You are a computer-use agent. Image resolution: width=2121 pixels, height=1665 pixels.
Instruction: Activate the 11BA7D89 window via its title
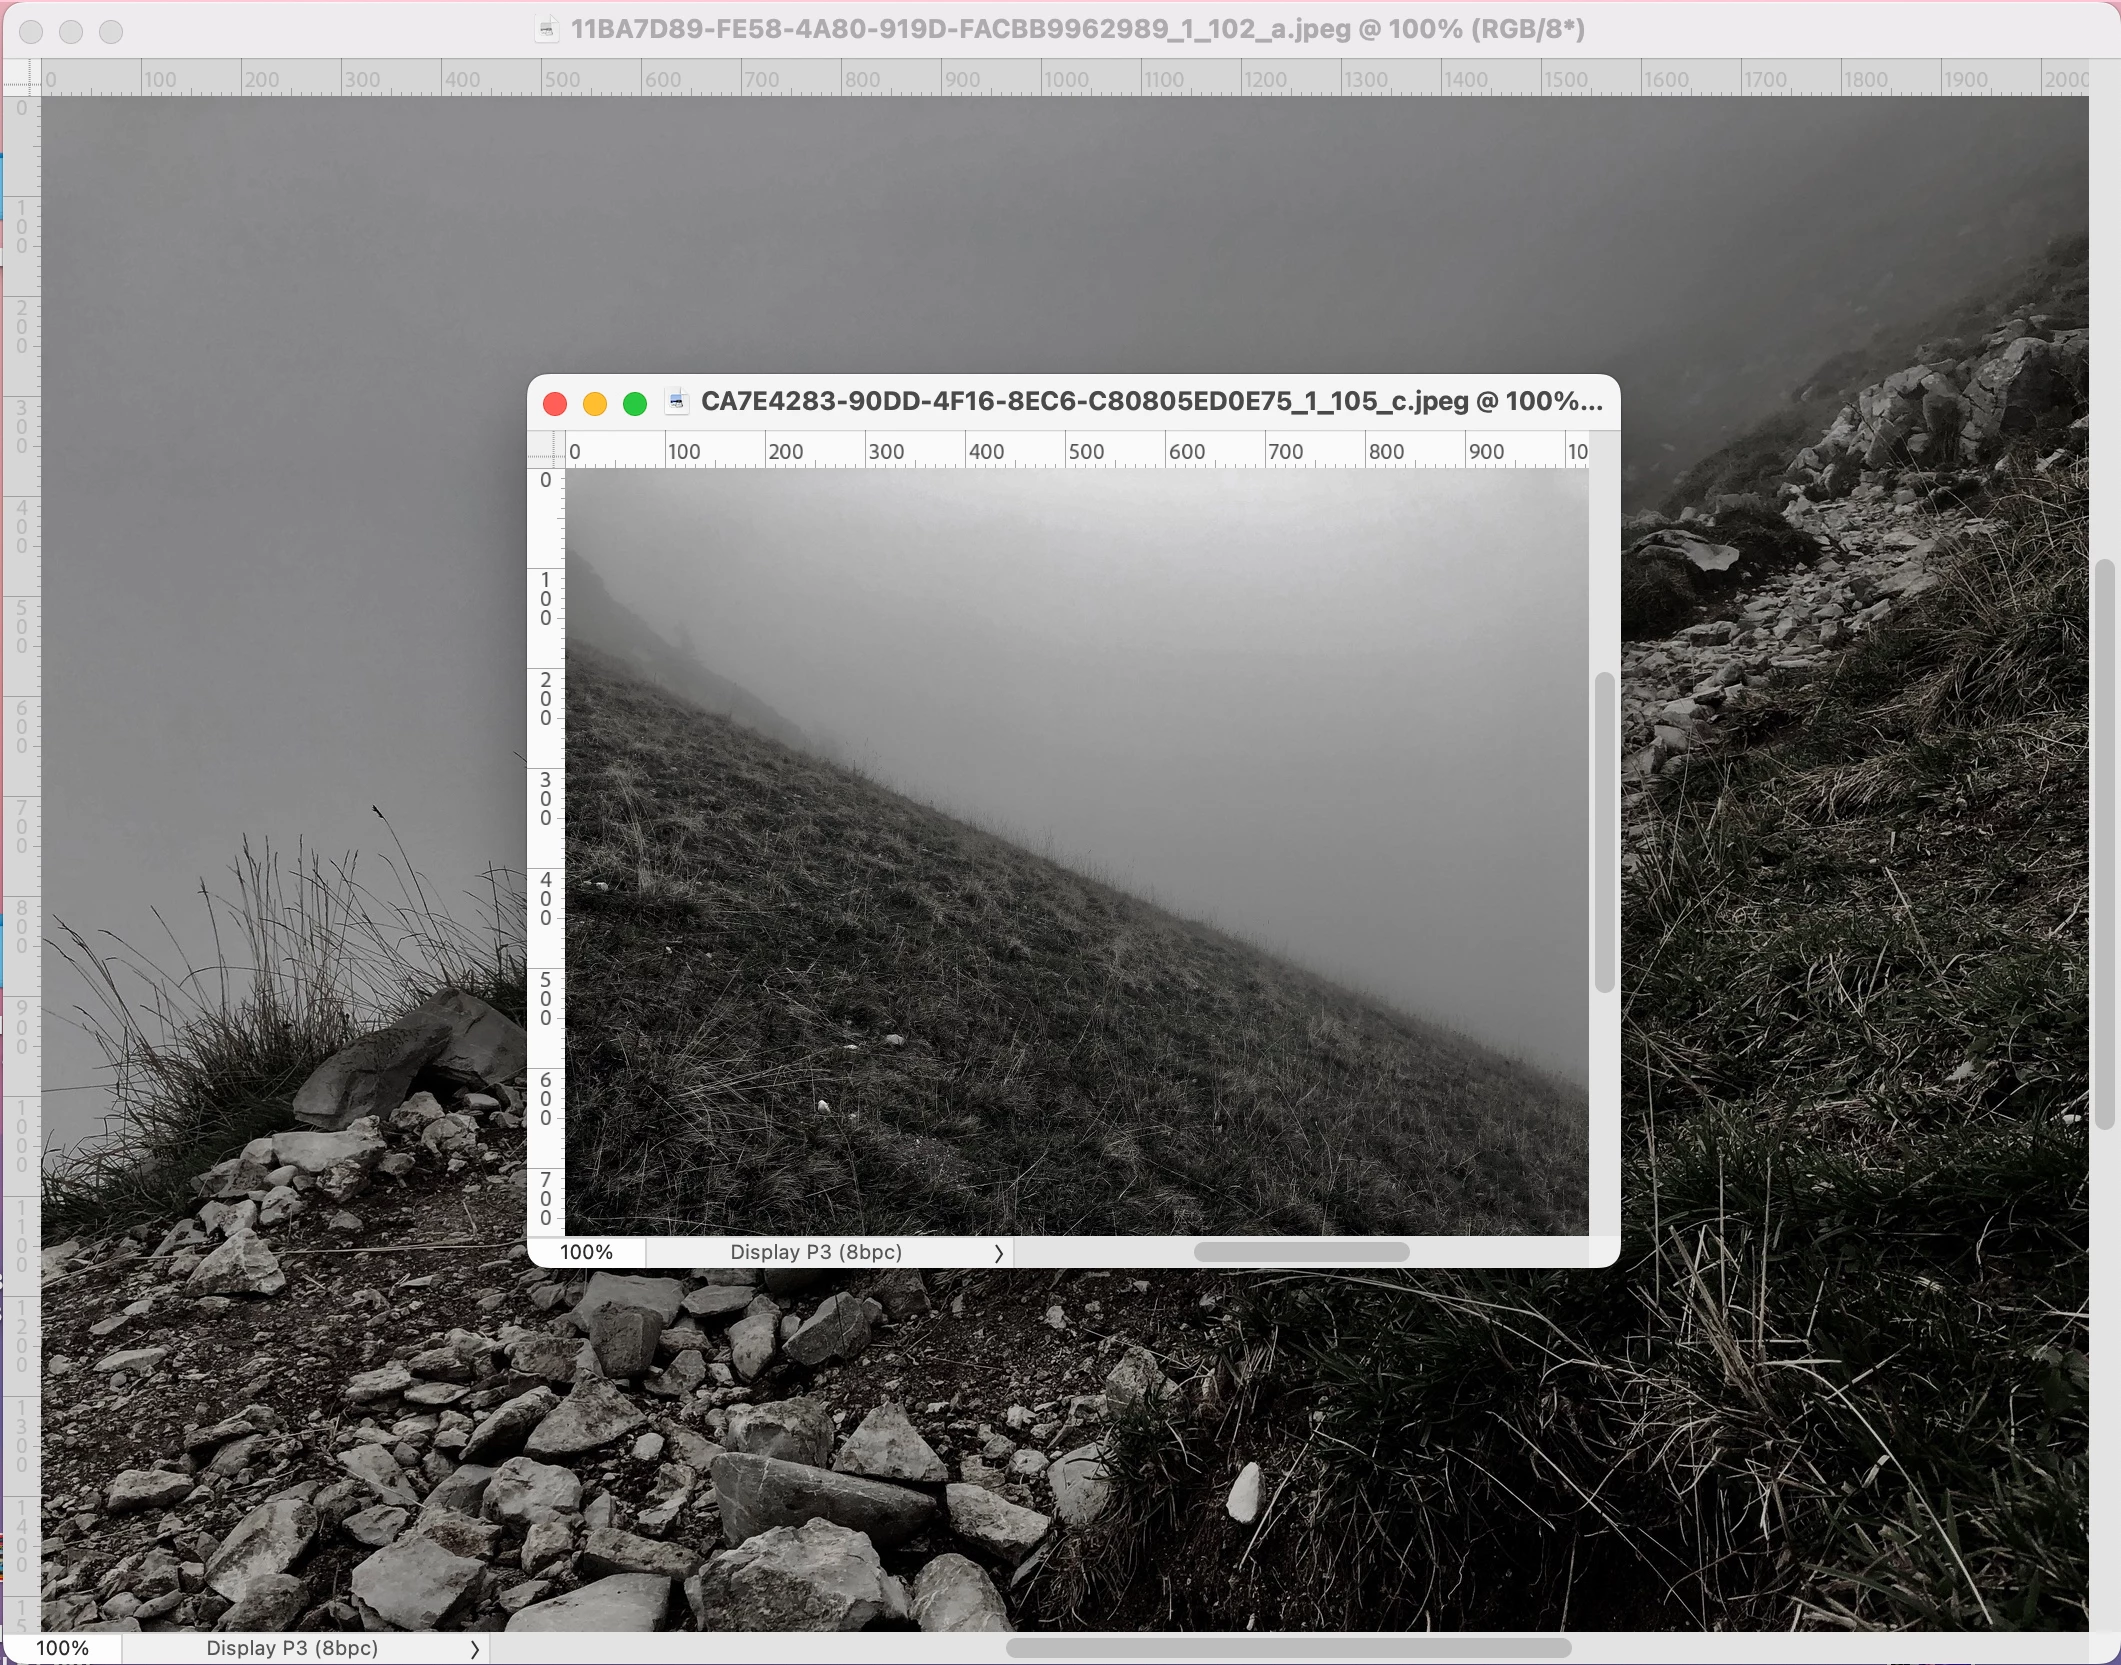(1077, 29)
